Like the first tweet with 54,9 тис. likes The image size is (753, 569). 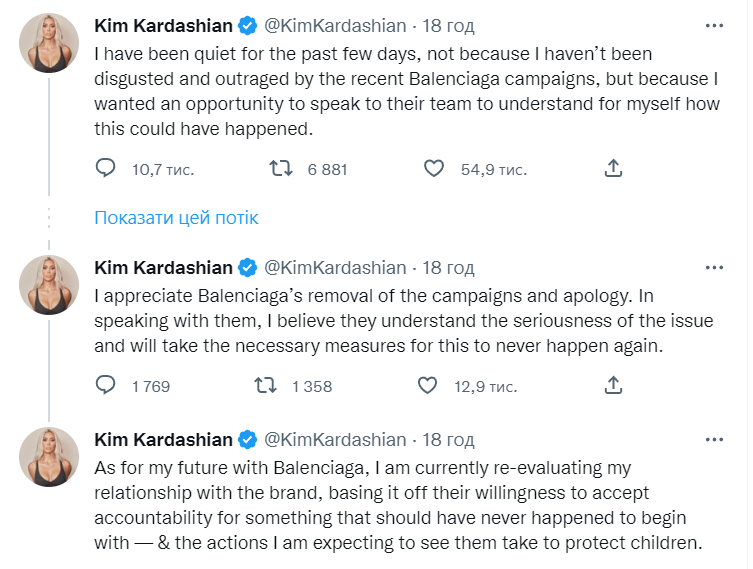434,169
